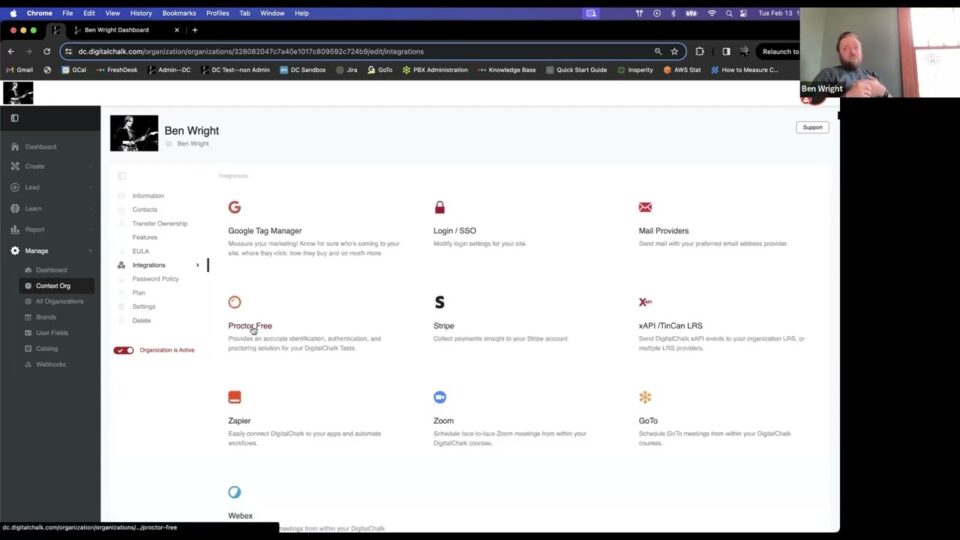This screenshot has height=540, width=960.
Task: Open the Profiles menu
Action: pyautogui.click(x=217, y=13)
